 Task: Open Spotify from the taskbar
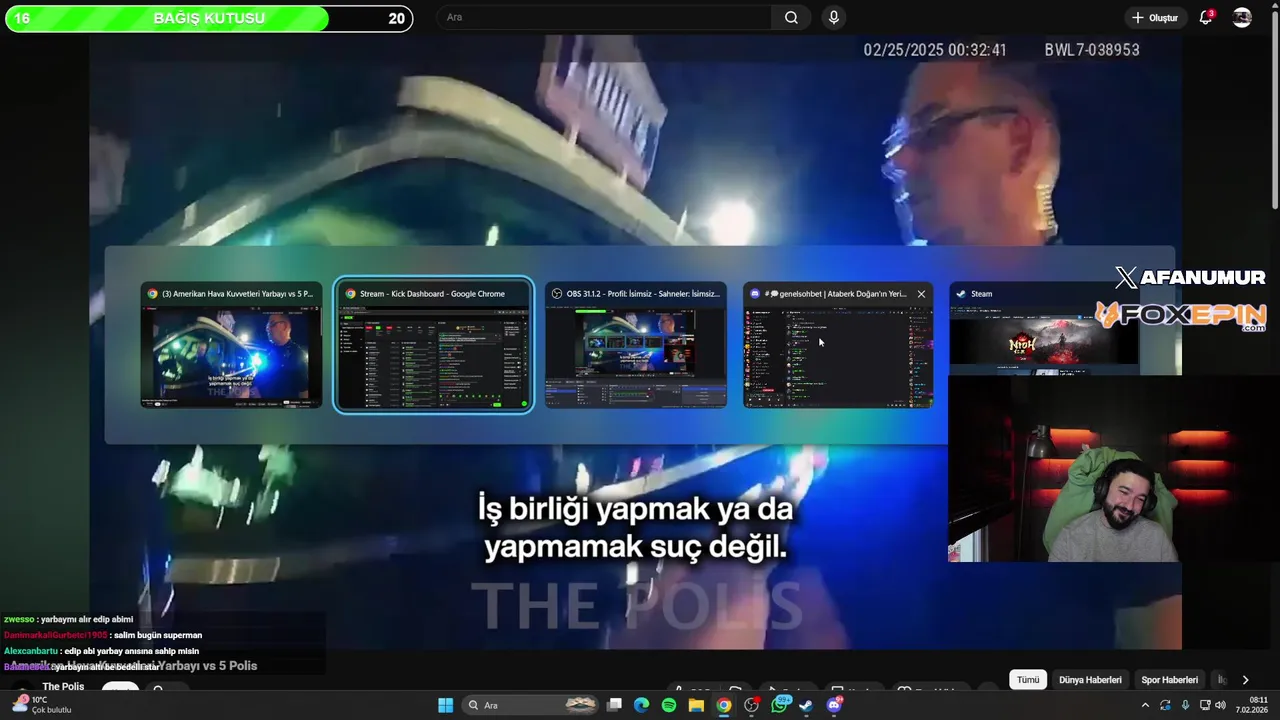(x=669, y=705)
